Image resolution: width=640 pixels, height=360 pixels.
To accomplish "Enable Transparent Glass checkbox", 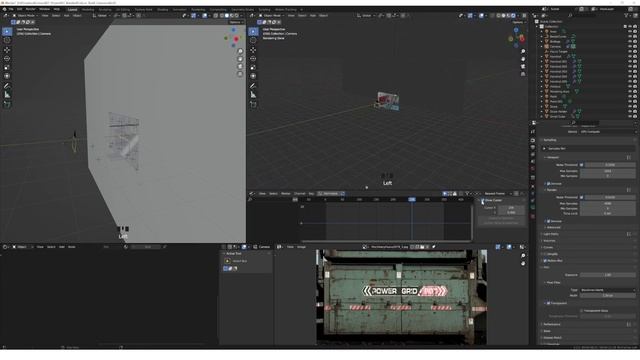I will pyautogui.click(x=582, y=311).
